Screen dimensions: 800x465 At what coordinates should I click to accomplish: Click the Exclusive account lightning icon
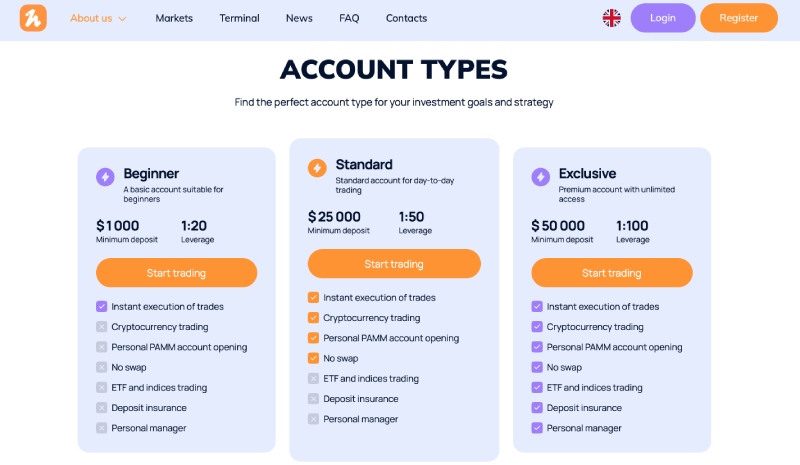(x=540, y=177)
